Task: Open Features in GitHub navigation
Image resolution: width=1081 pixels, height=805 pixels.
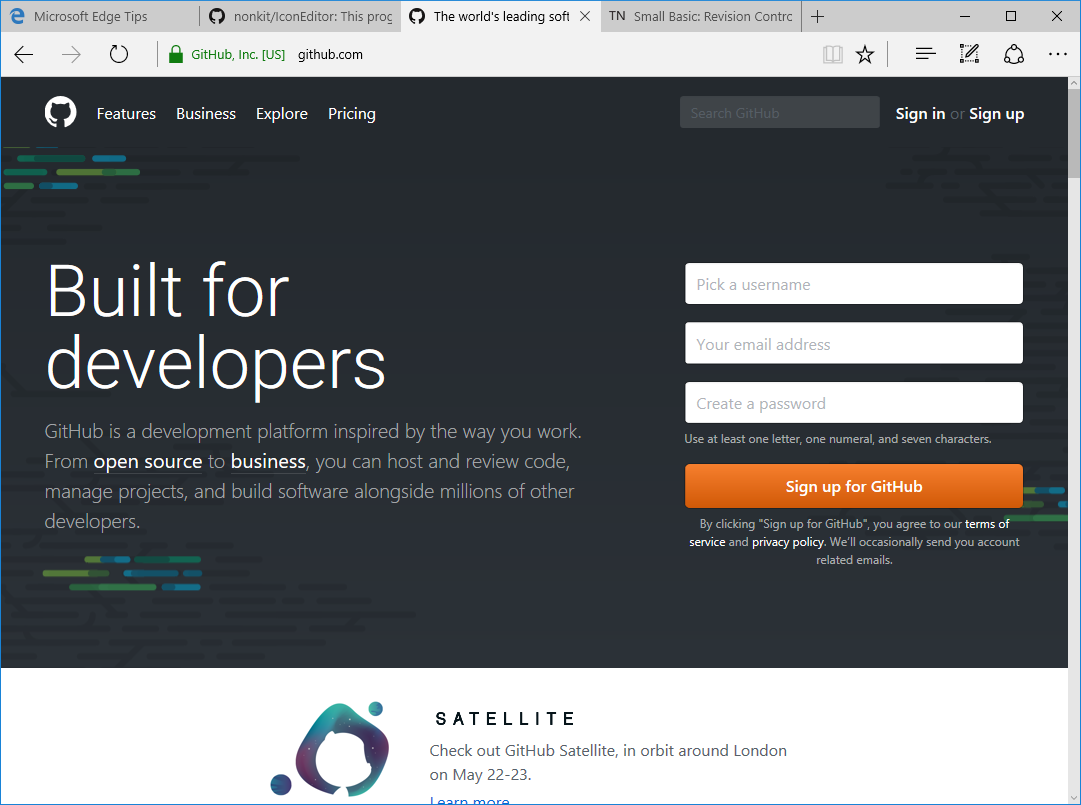Action: pos(126,114)
